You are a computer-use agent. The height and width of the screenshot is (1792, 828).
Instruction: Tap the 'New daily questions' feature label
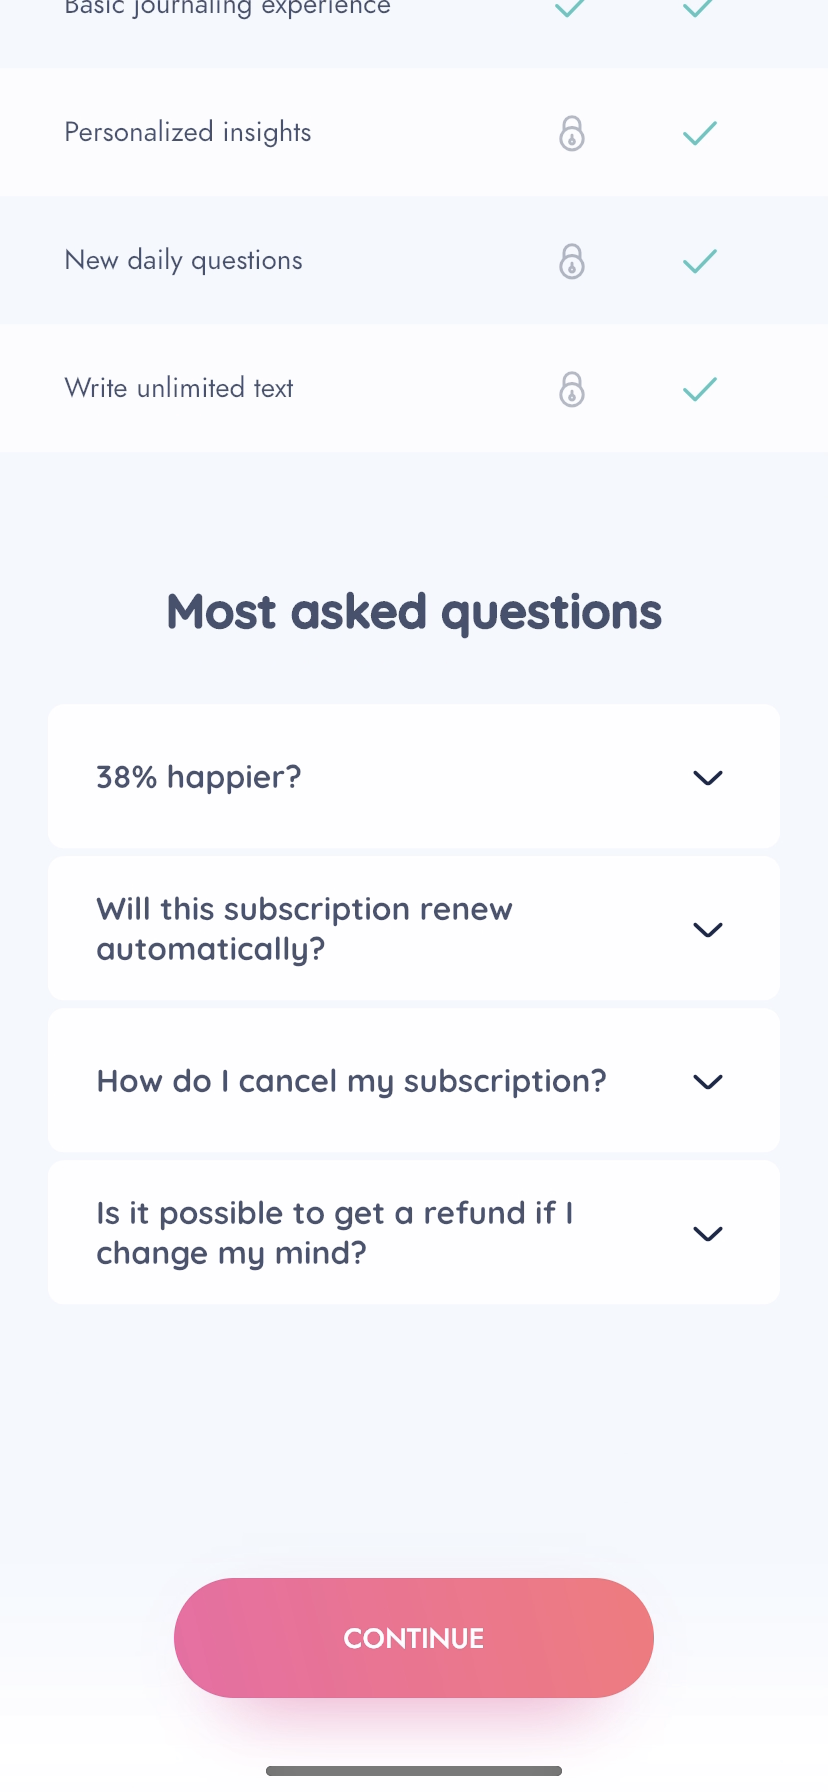tap(183, 260)
